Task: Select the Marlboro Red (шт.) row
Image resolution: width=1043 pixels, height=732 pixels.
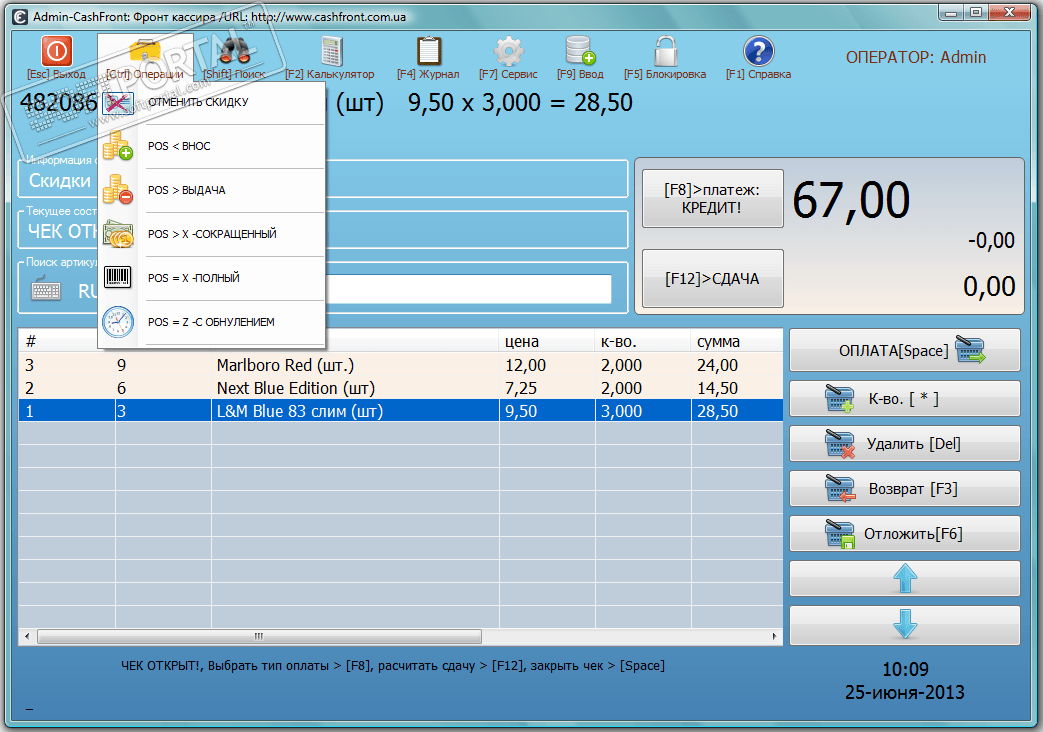Action: pyautogui.click(x=400, y=365)
